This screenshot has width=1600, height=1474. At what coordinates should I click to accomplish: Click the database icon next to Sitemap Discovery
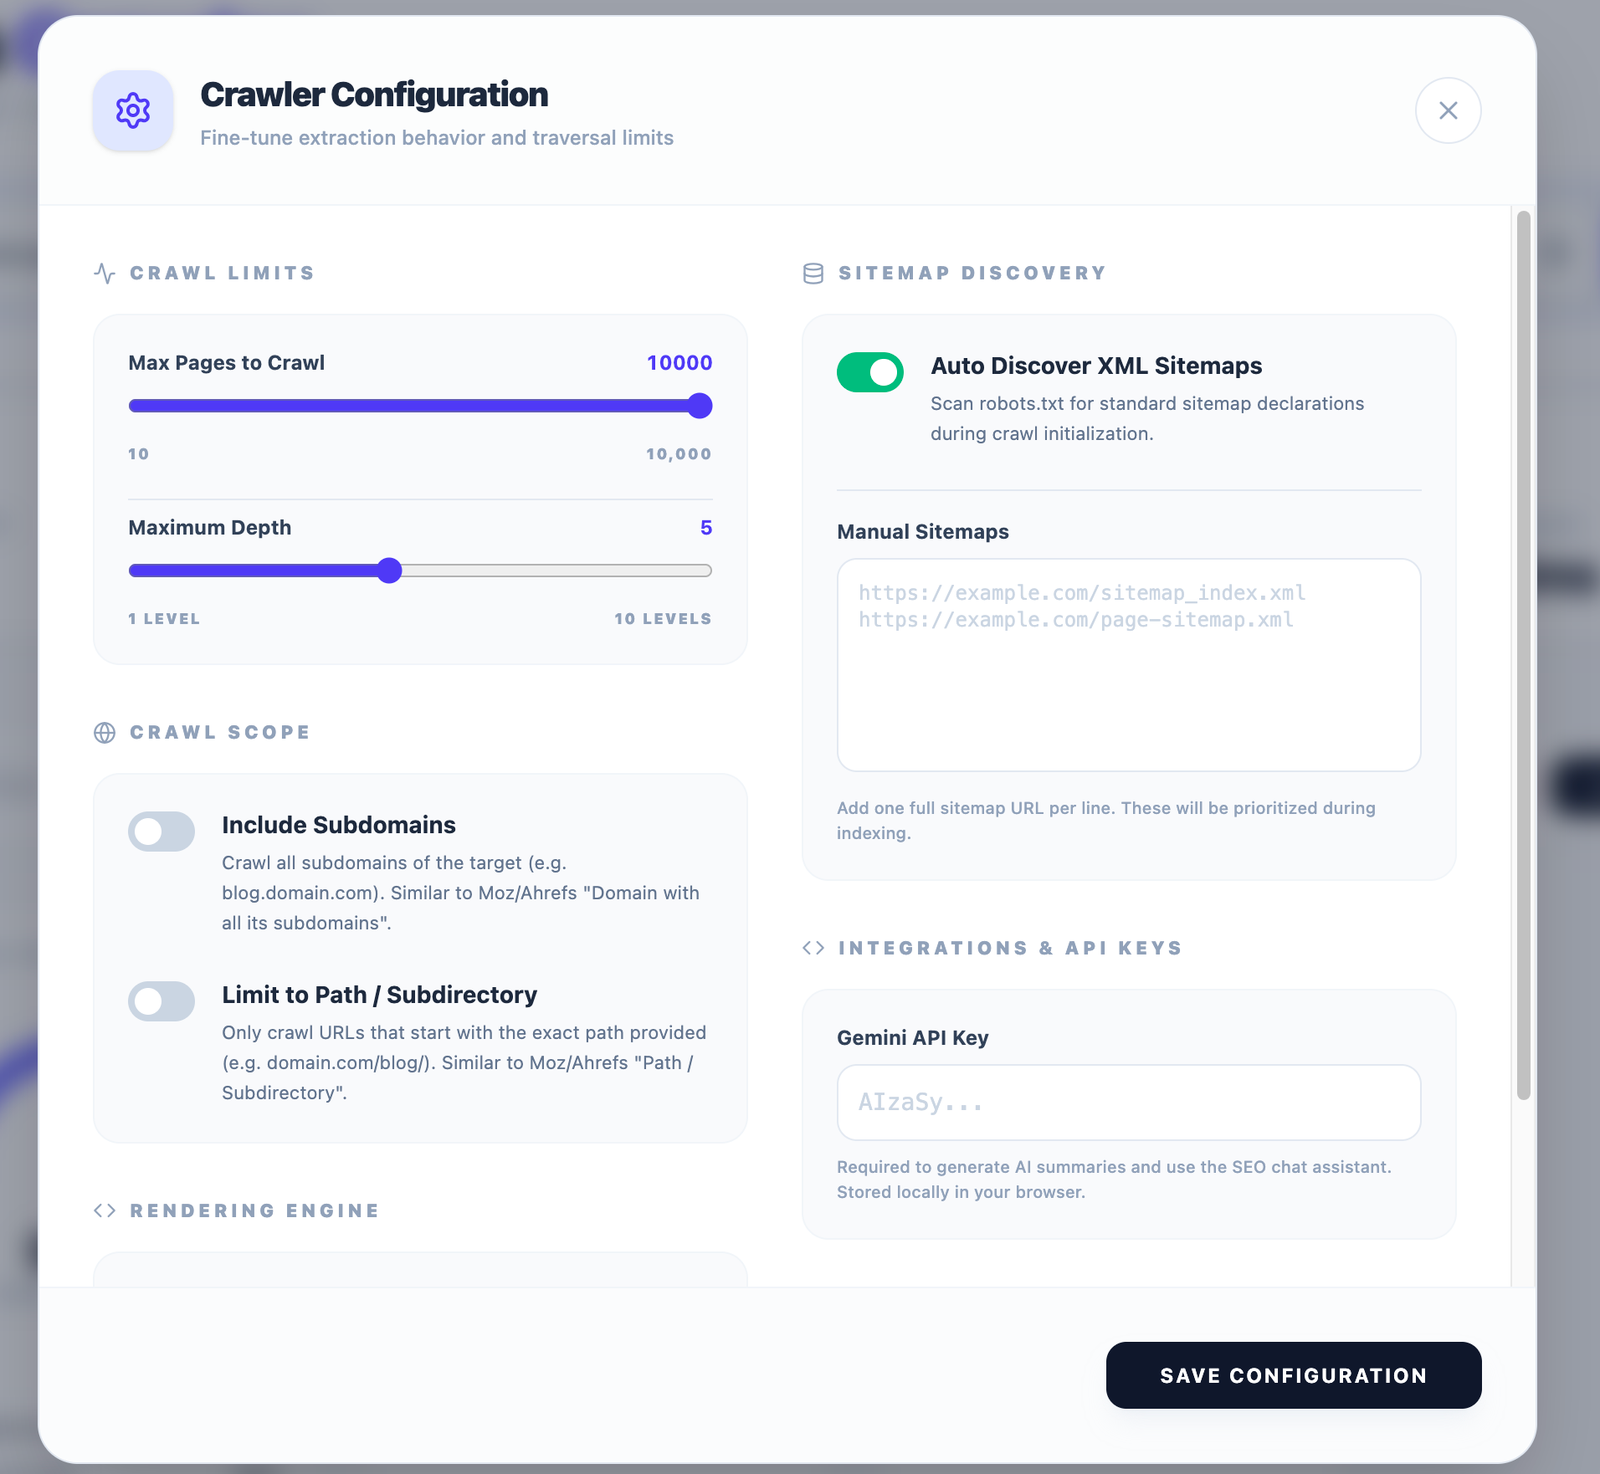(814, 273)
